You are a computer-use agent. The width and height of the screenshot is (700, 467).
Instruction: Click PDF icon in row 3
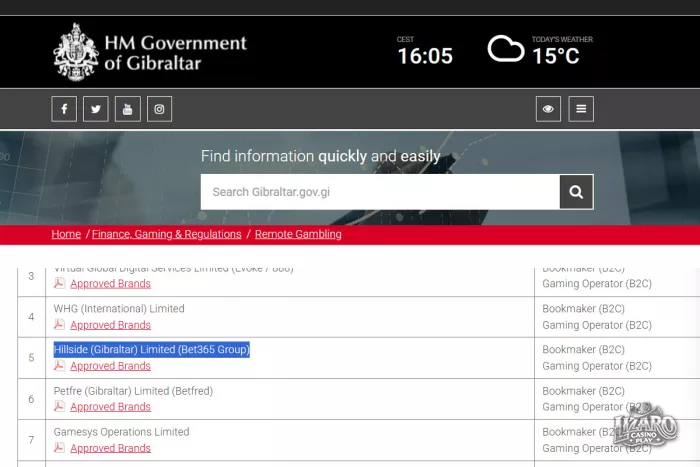click(x=59, y=283)
